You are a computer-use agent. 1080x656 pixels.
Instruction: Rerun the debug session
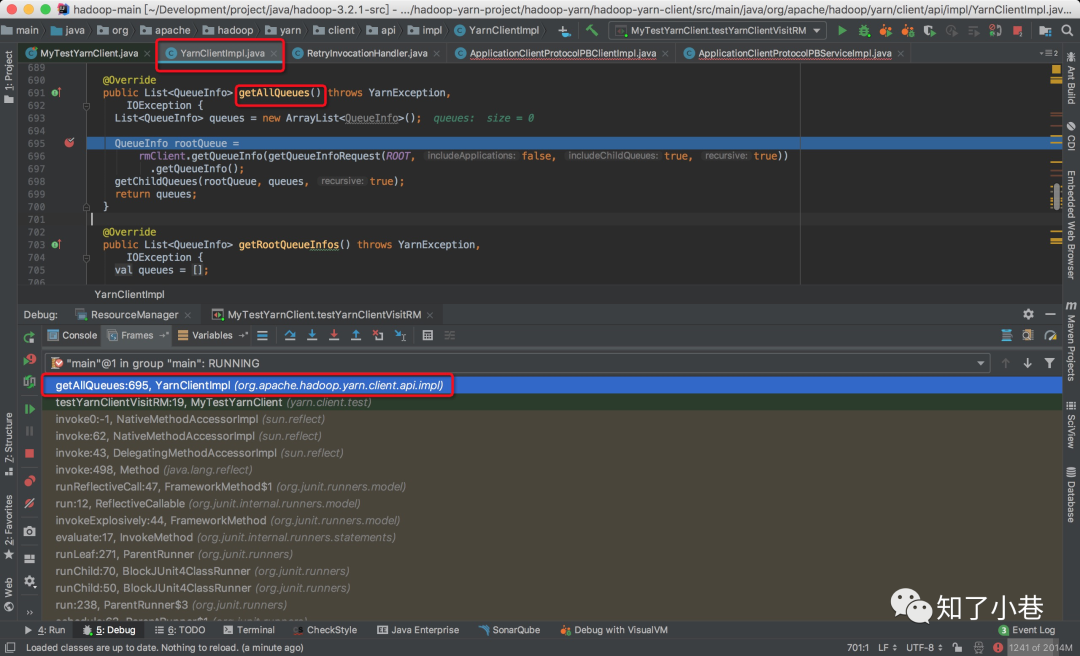click(x=29, y=337)
